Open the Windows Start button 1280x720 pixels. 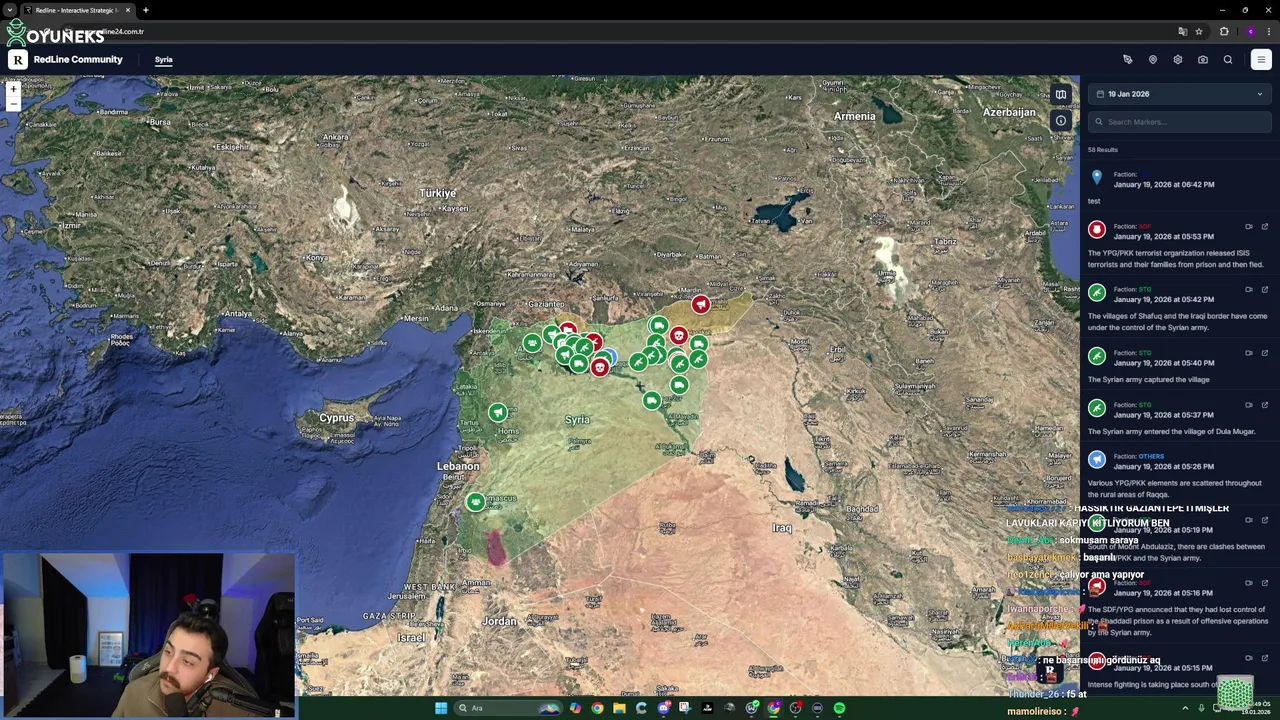point(441,708)
